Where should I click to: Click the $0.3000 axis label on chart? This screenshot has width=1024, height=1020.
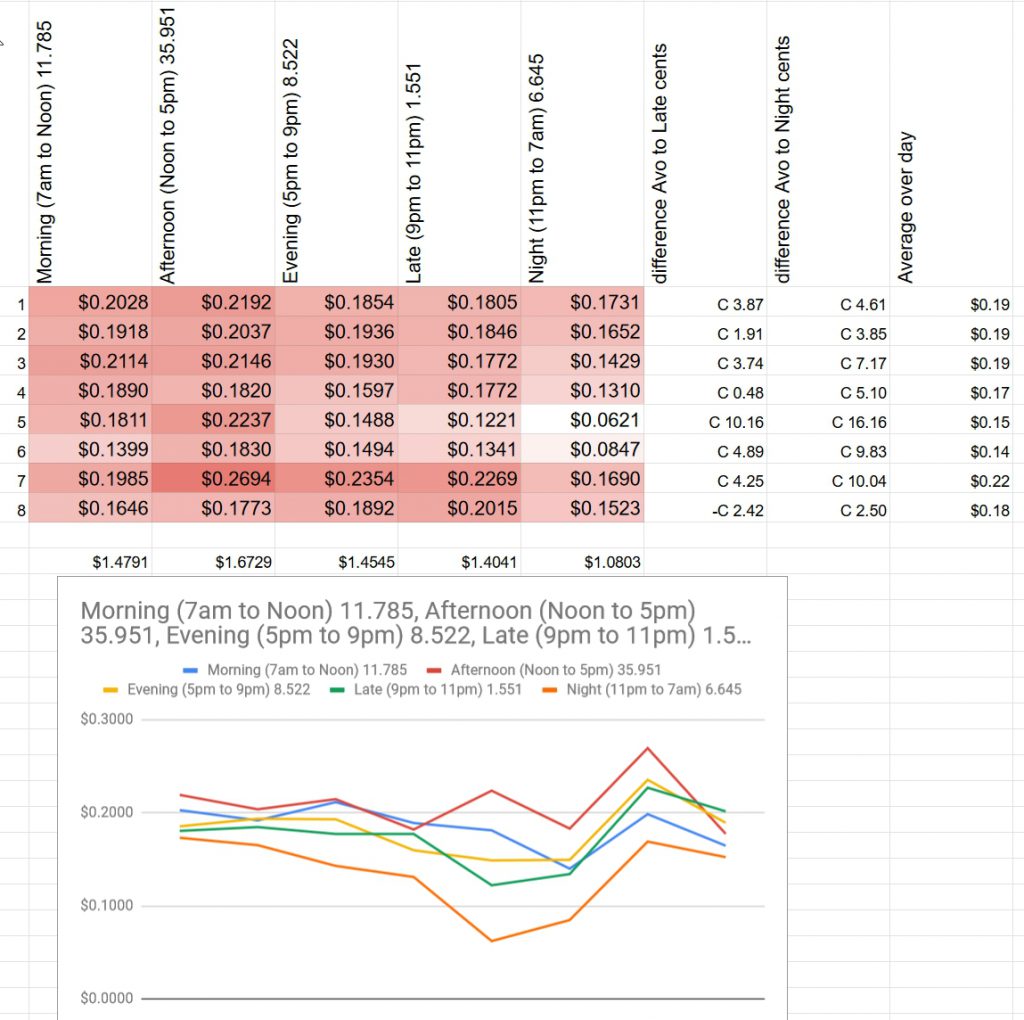106,720
